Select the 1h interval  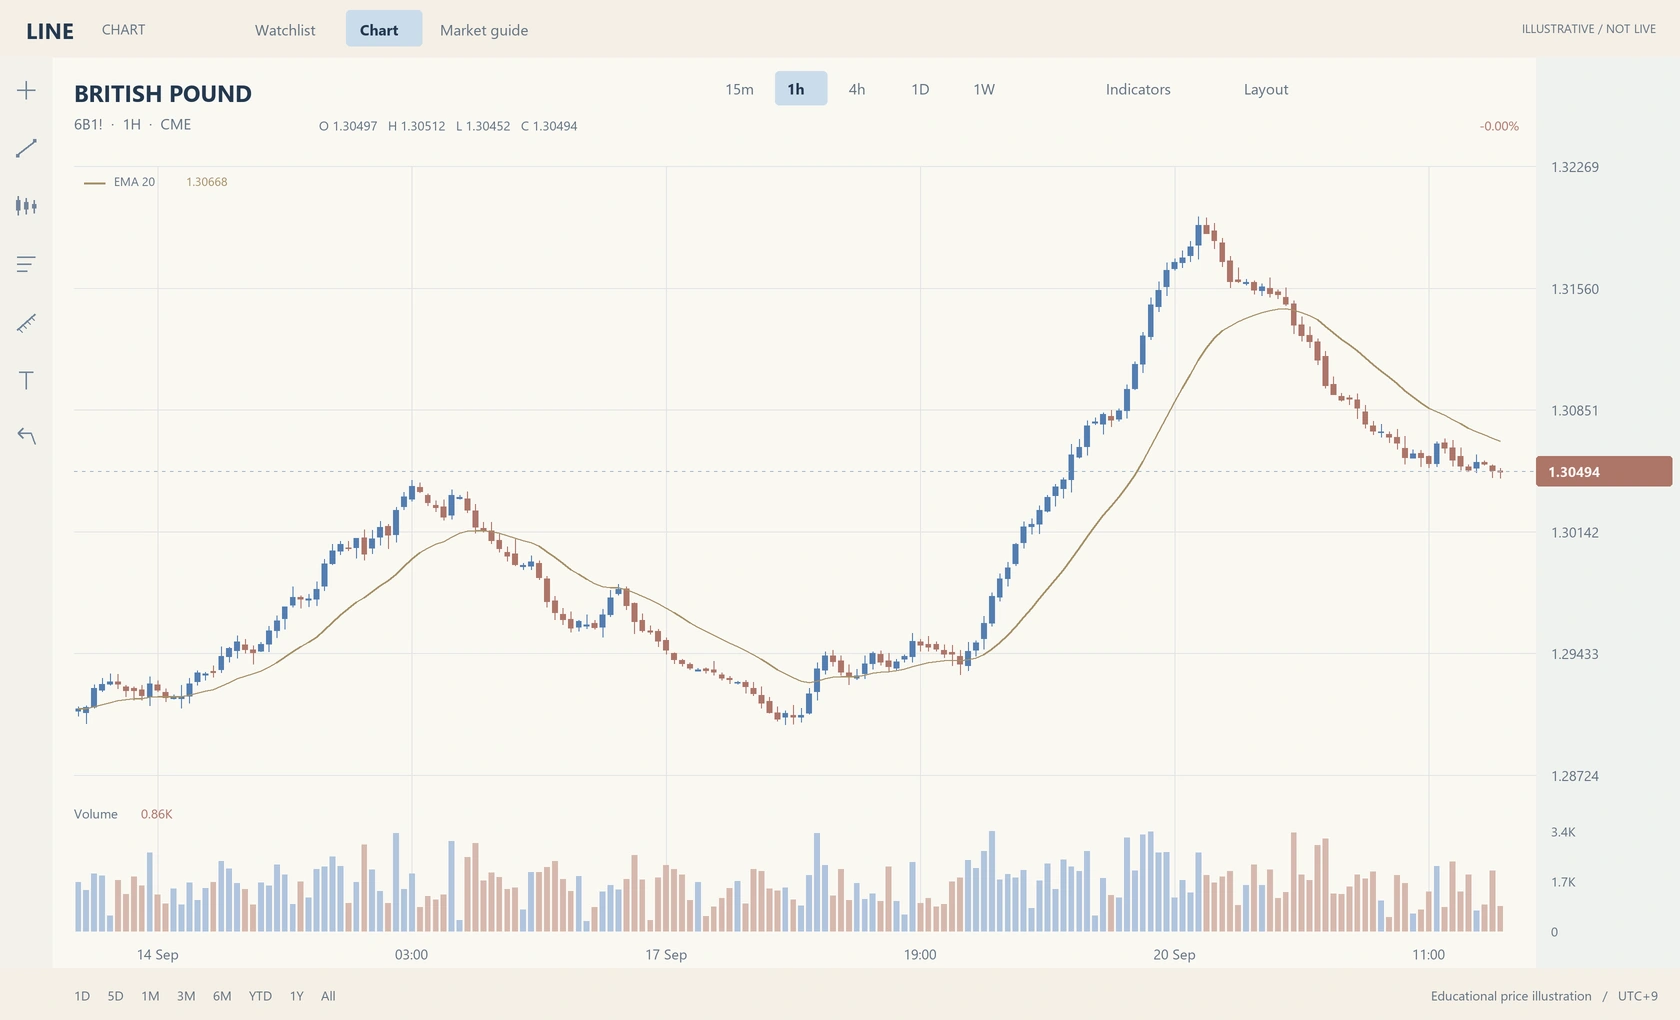(801, 89)
